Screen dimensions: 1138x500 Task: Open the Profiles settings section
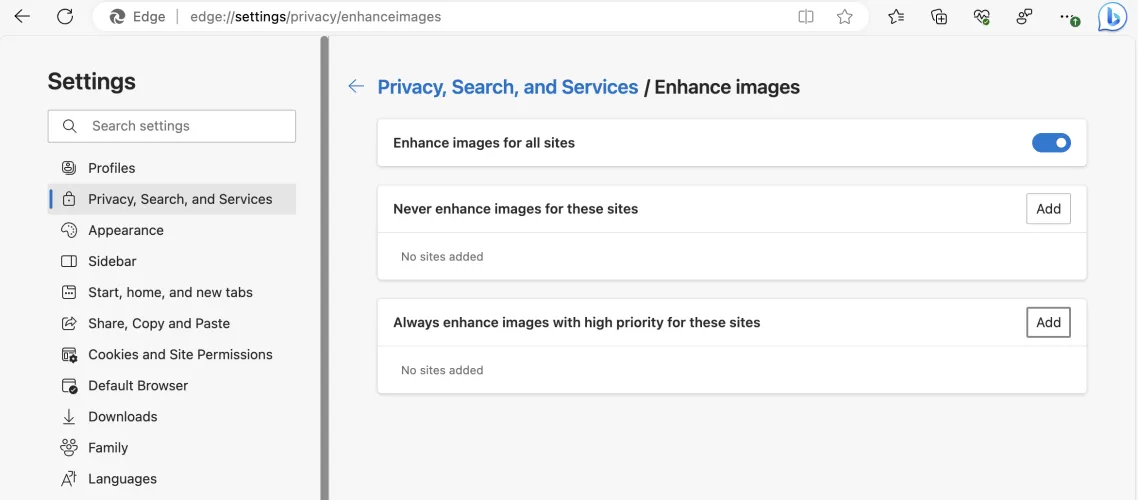pyautogui.click(x=111, y=168)
